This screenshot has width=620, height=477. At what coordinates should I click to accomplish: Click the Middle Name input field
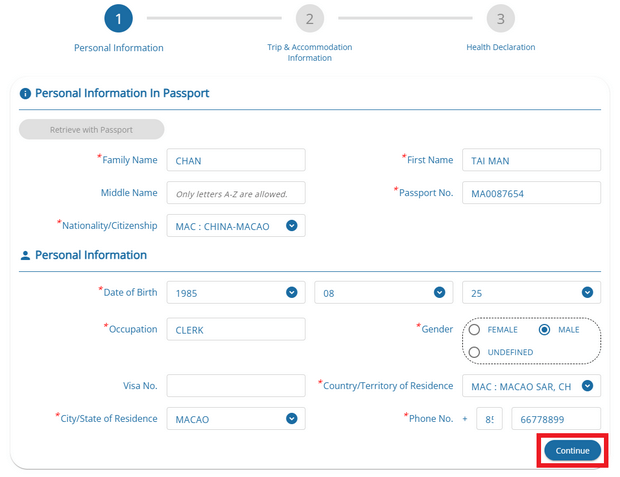tap(236, 193)
